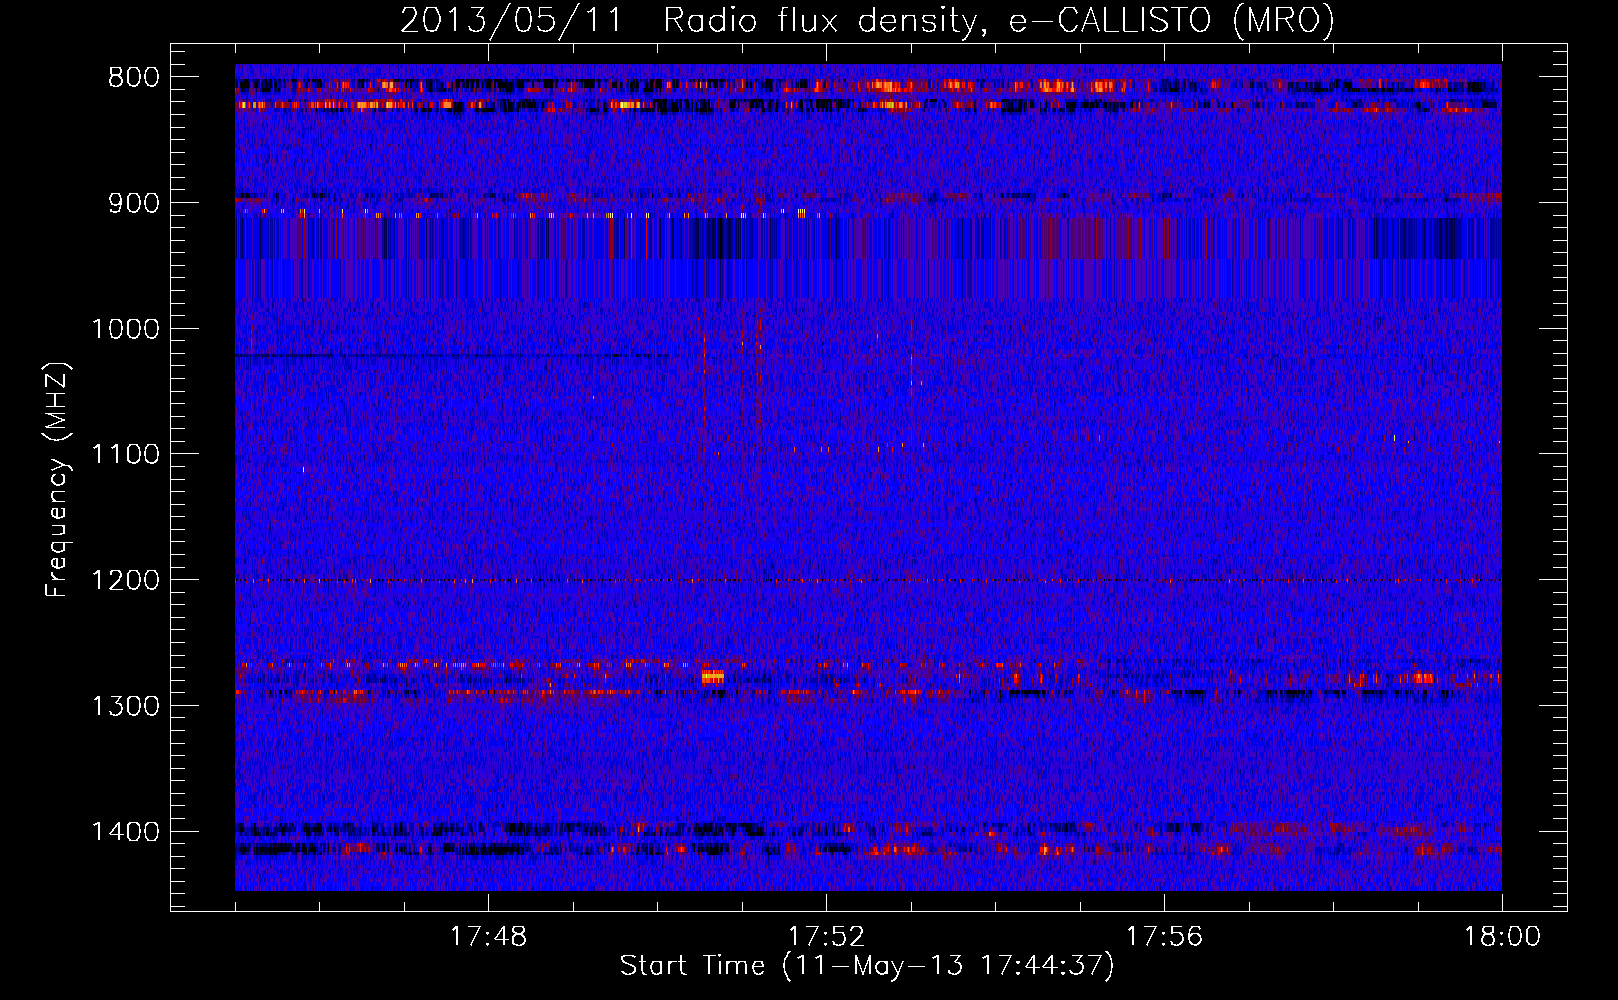Click the 1400 frequency tick label

pyautogui.click(x=125, y=832)
